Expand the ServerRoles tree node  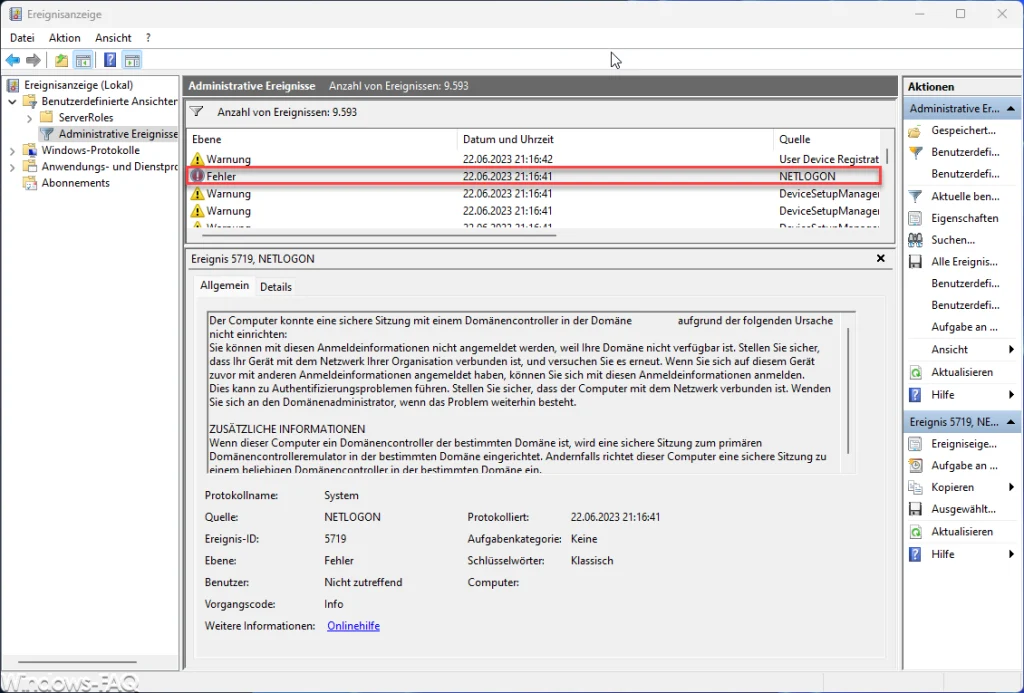29,118
